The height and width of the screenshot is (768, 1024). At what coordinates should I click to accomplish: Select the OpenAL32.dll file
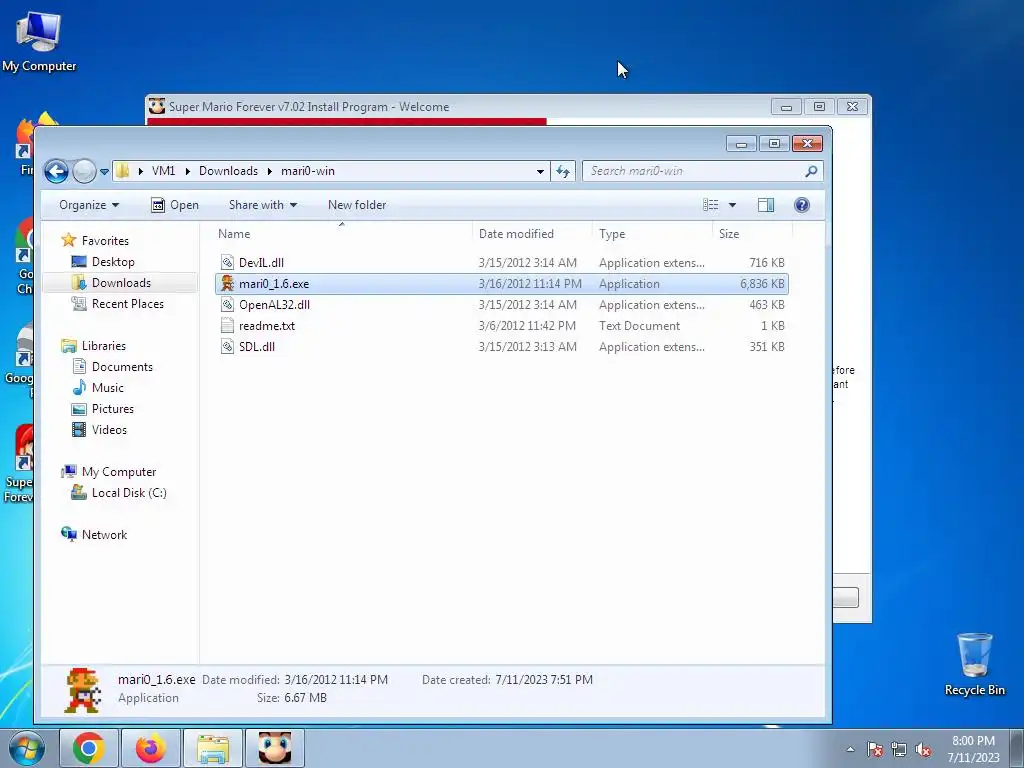(274, 305)
